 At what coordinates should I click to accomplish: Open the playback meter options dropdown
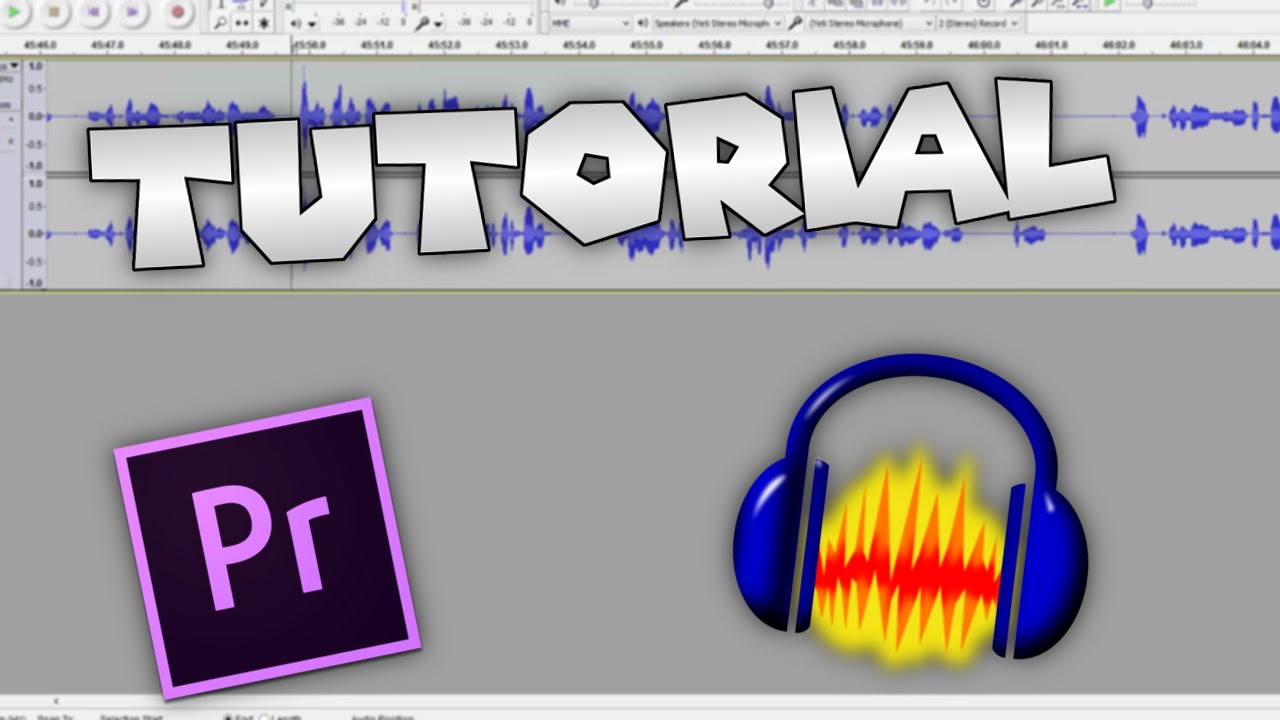pos(313,23)
